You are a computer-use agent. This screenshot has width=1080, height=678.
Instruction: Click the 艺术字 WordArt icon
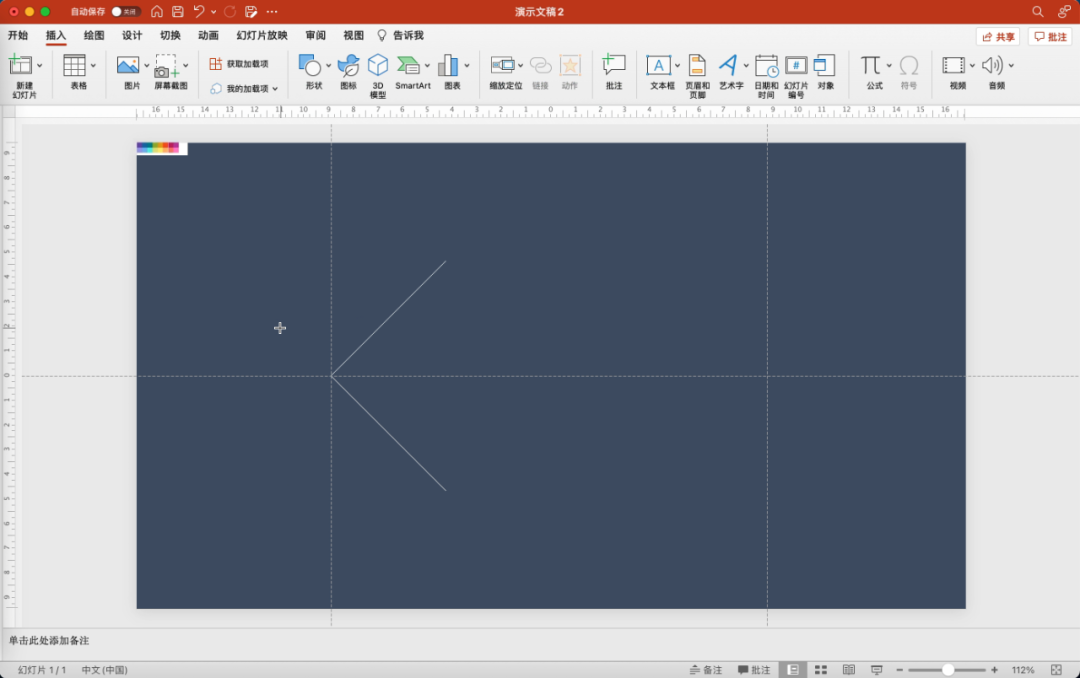tap(728, 65)
